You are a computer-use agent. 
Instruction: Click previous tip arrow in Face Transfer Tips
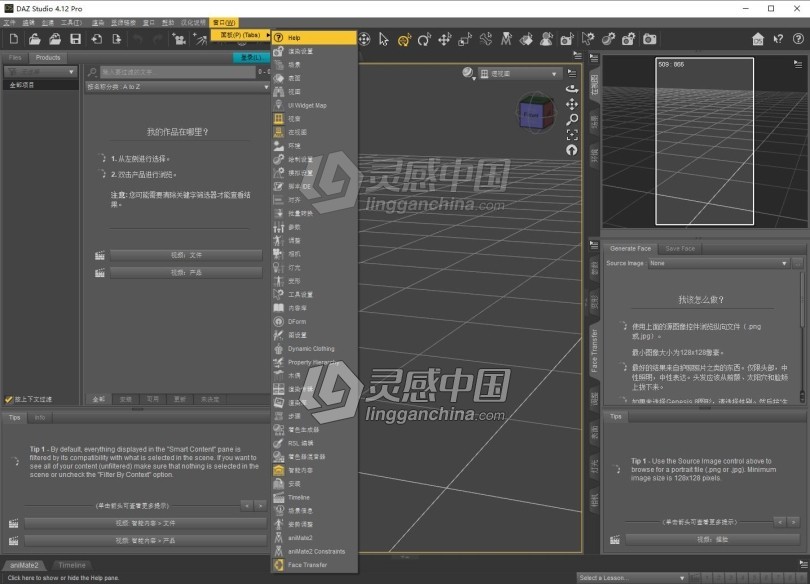pos(780,523)
